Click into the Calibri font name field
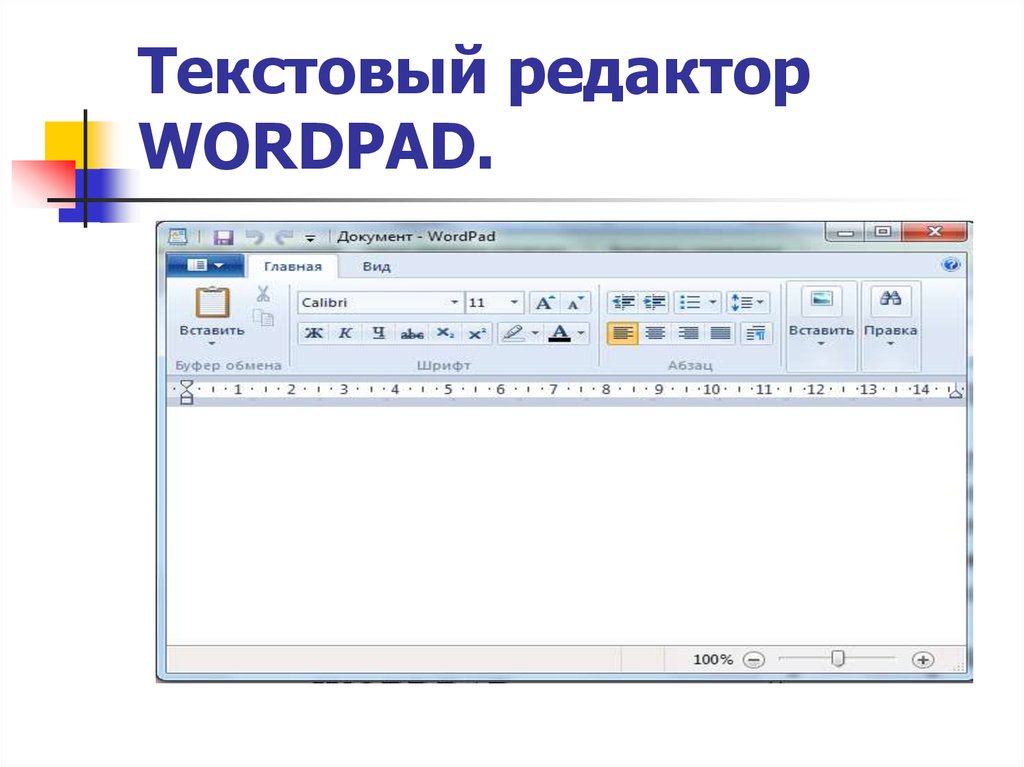1024x767 pixels. pyautogui.click(x=372, y=302)
